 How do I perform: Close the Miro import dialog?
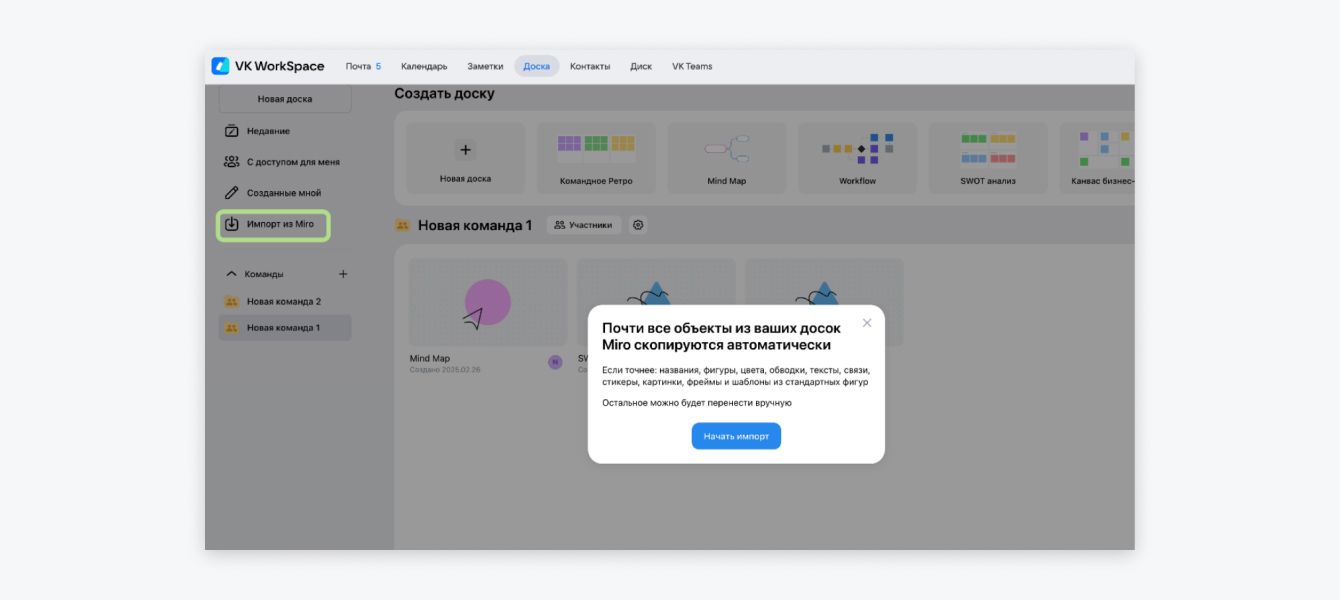point(867,323)
